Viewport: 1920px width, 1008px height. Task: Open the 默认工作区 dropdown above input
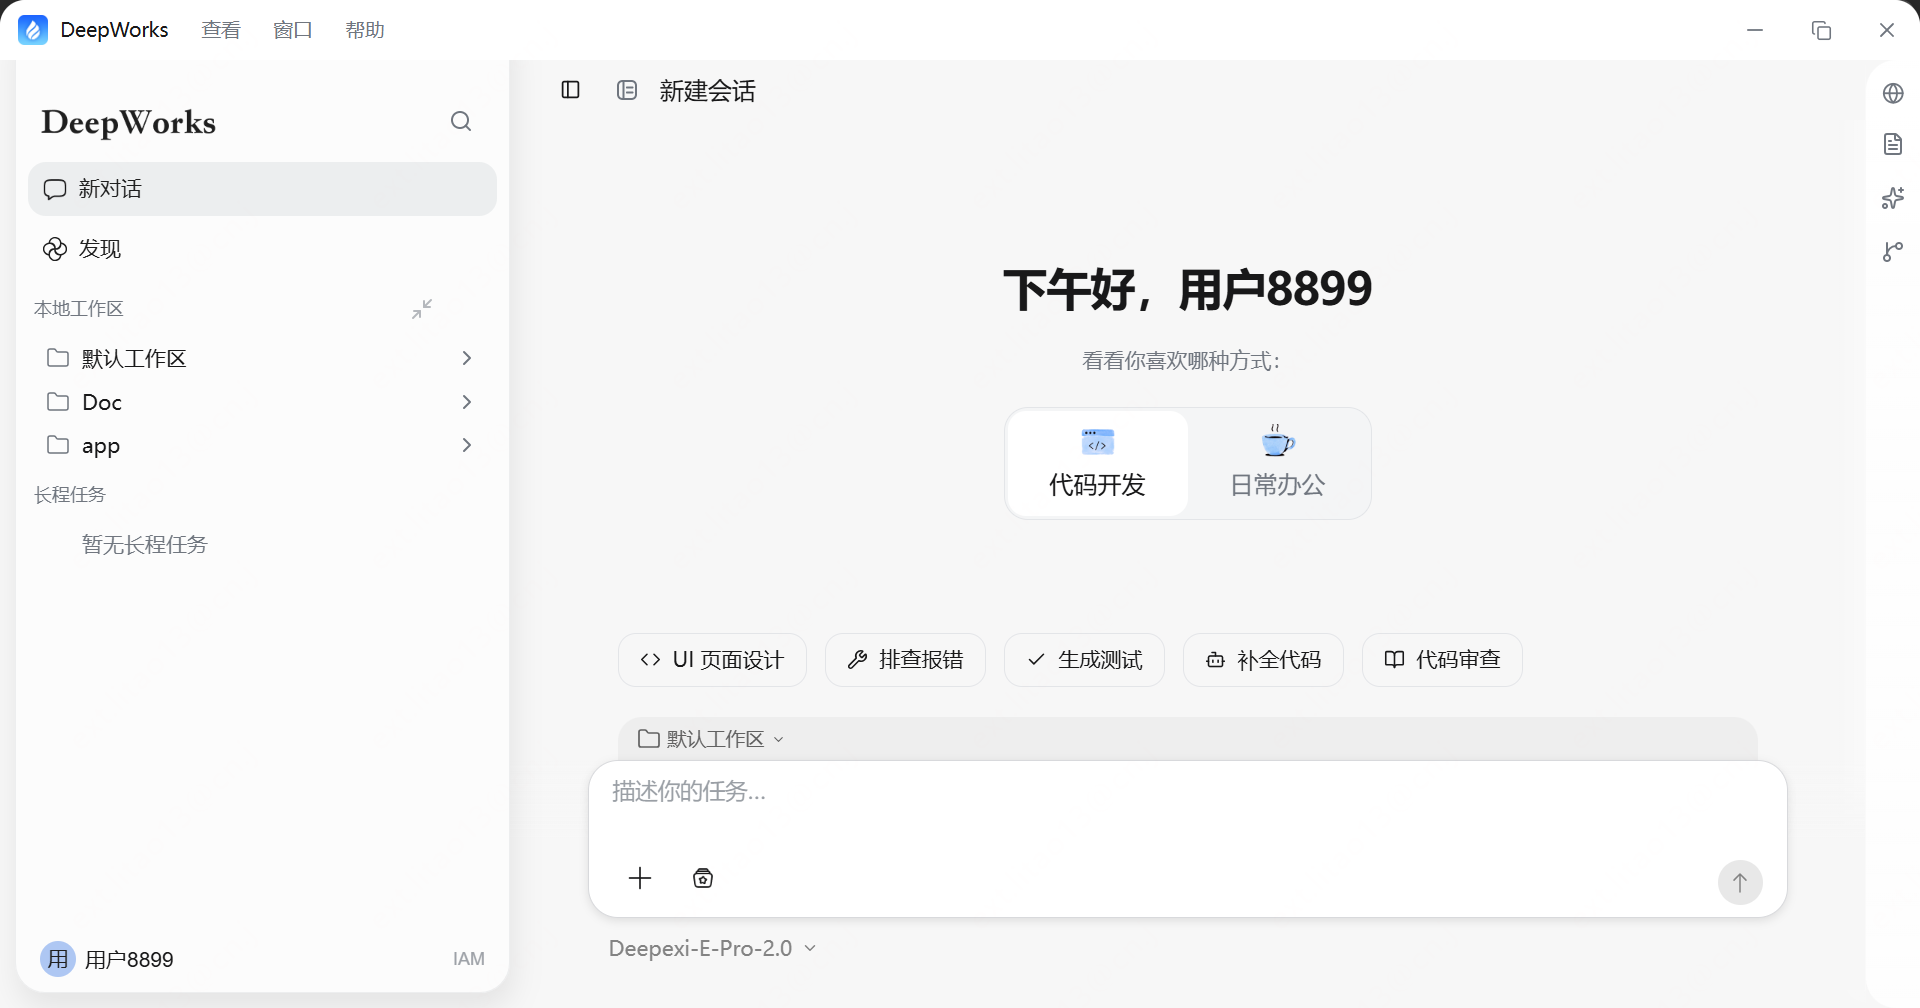tap(711, 739)
